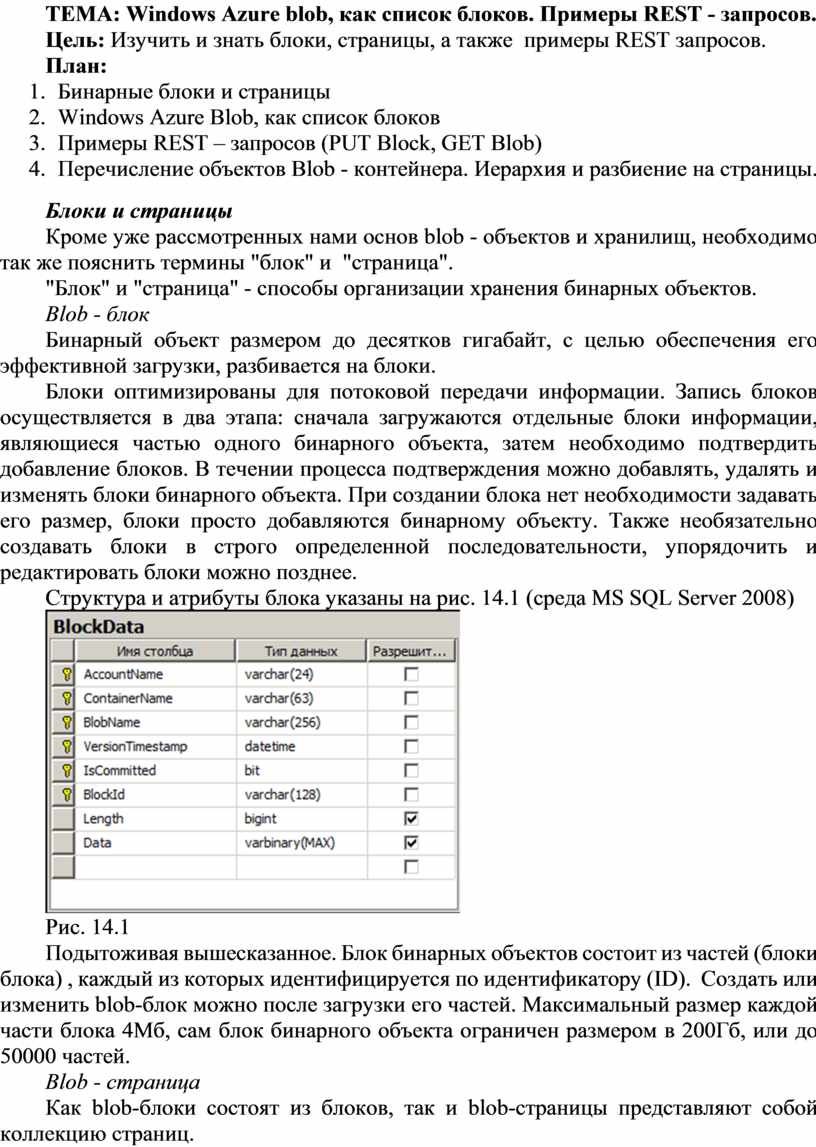Click the 'Блоки и страницы' heading
The image size is (816, 1147).
(139, 211)
